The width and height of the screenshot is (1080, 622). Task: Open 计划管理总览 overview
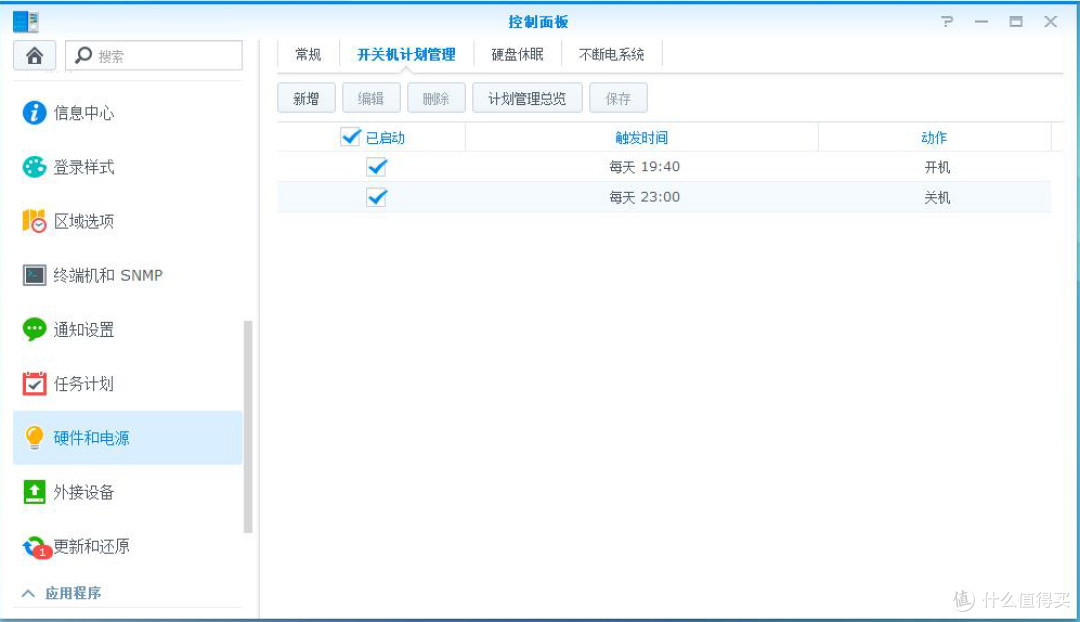click(x=528, y=99)
